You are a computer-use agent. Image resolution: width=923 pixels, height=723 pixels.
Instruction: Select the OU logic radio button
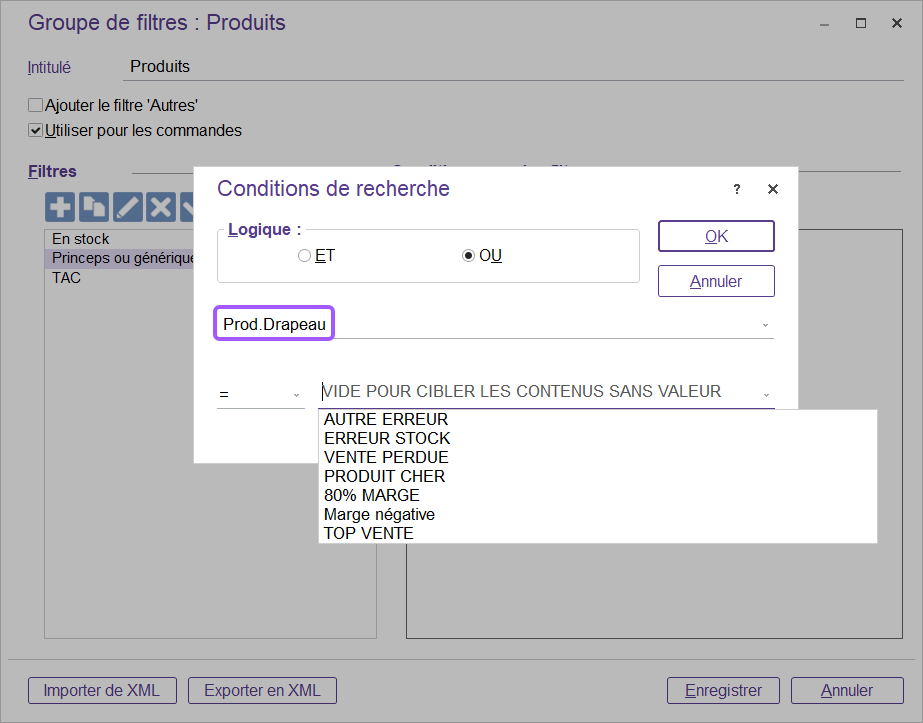468,256
